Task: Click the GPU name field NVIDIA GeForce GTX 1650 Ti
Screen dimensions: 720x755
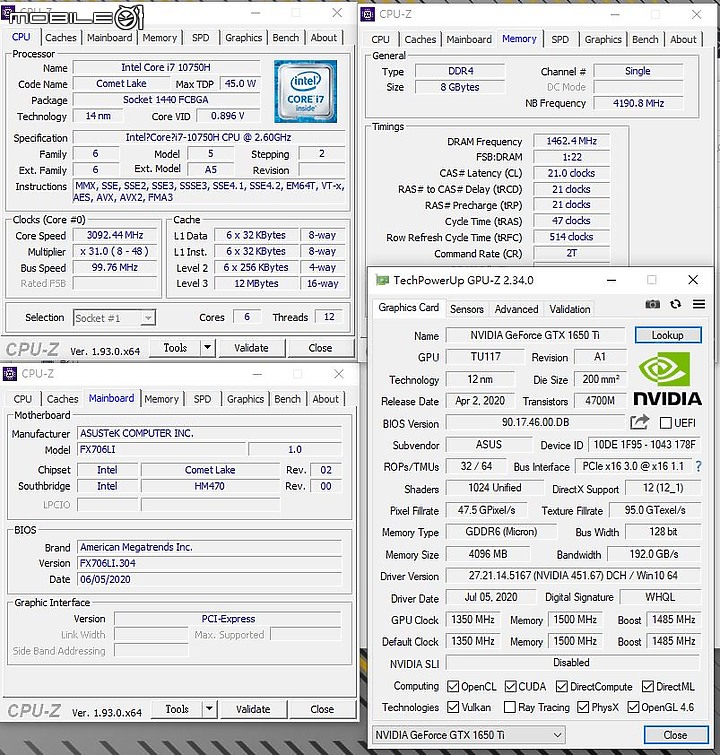Action: [535, 335]
